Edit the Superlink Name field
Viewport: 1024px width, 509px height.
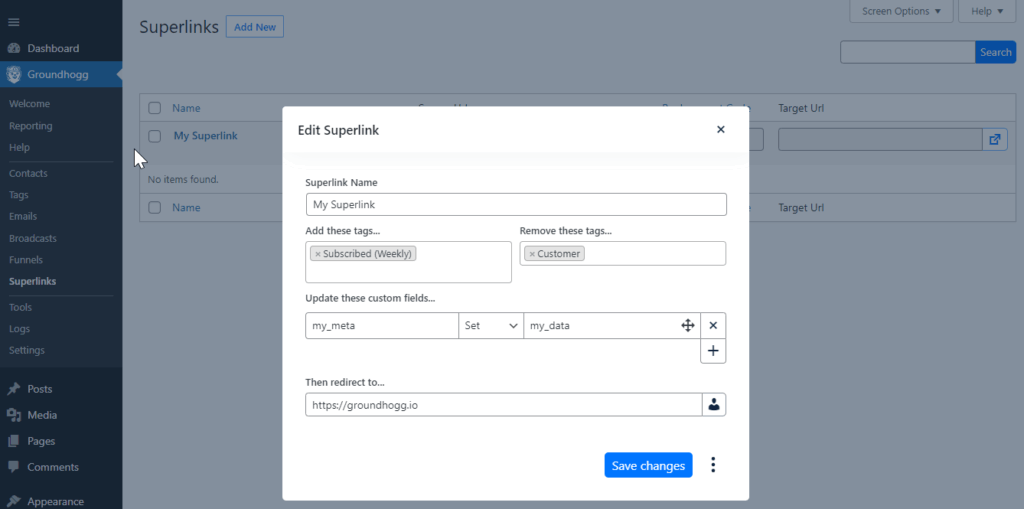516,205
